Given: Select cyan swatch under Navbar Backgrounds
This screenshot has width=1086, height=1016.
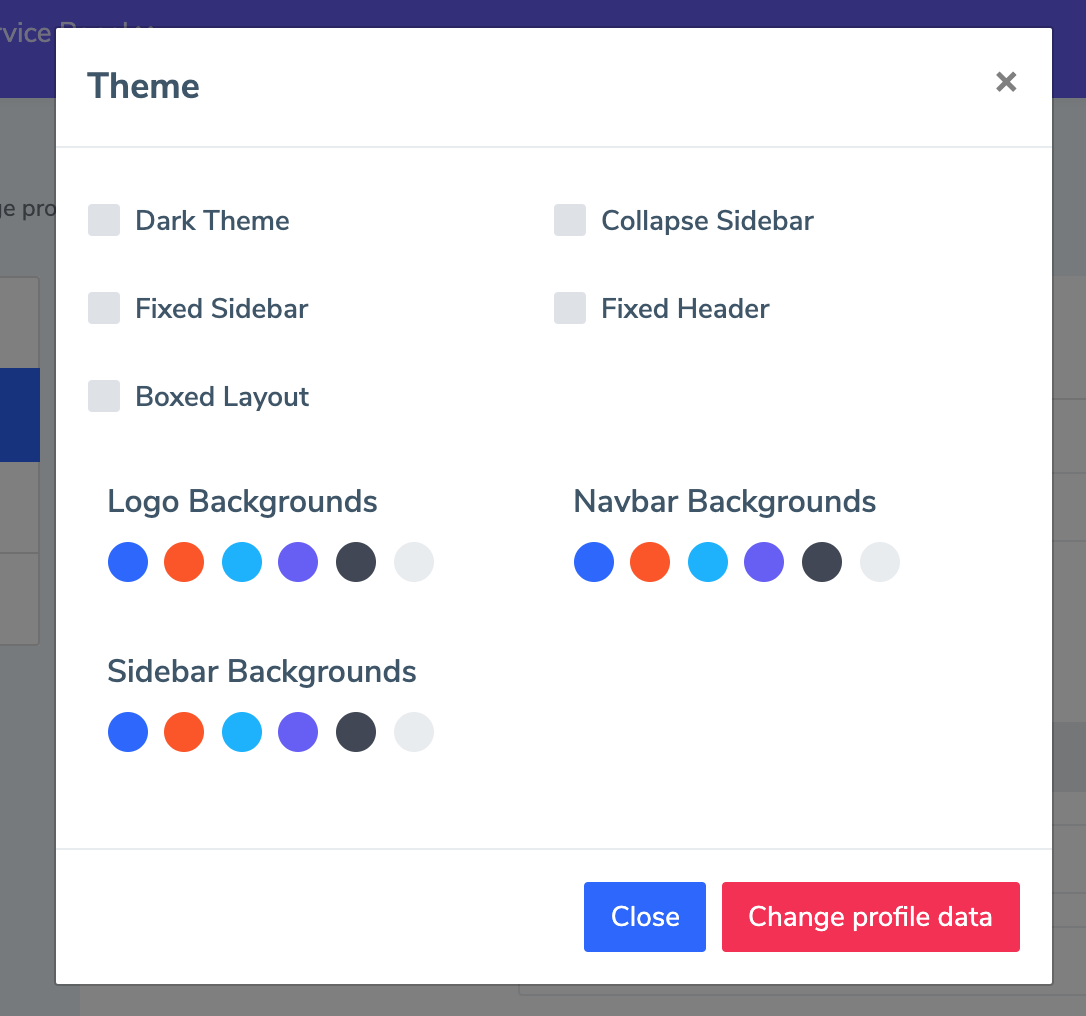Looking at the screenshot, I should pos(708,562).
